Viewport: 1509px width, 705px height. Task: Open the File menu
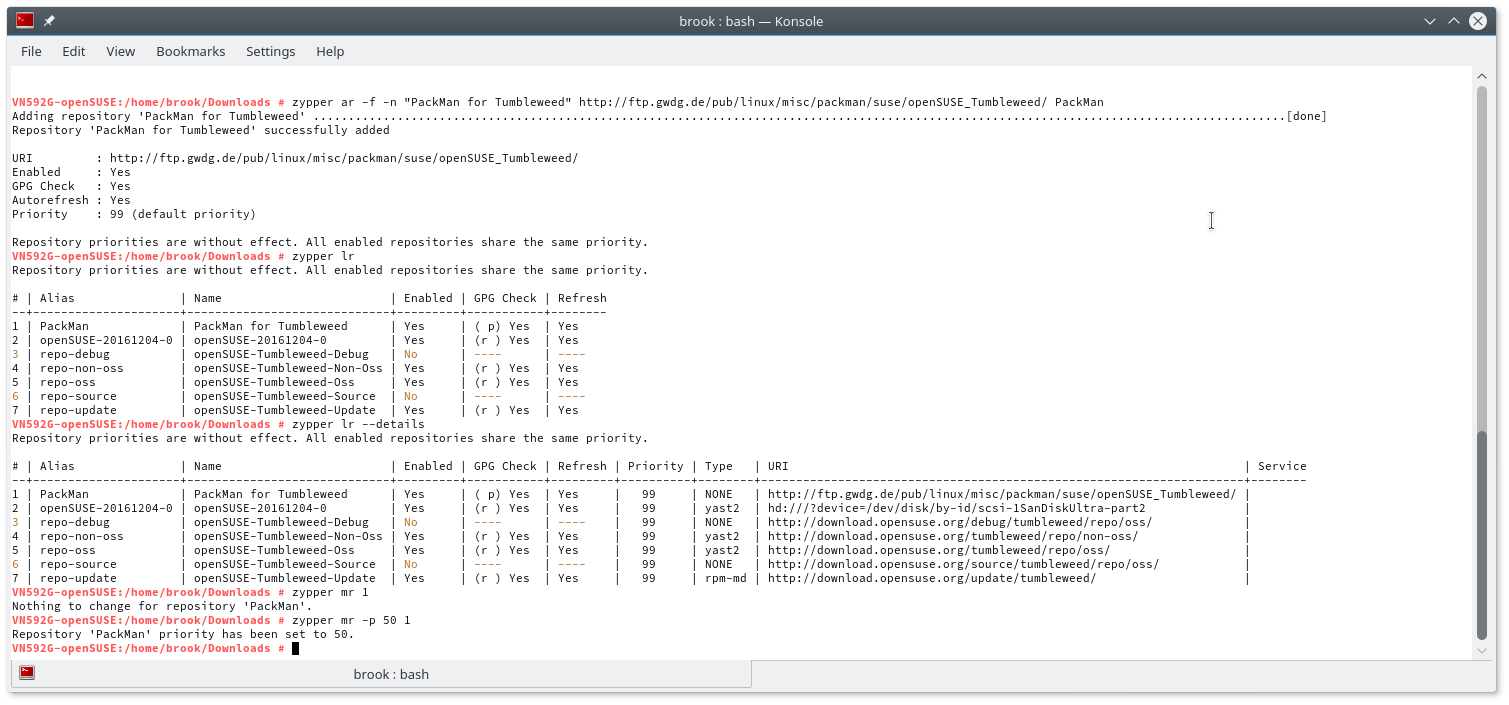31,51
